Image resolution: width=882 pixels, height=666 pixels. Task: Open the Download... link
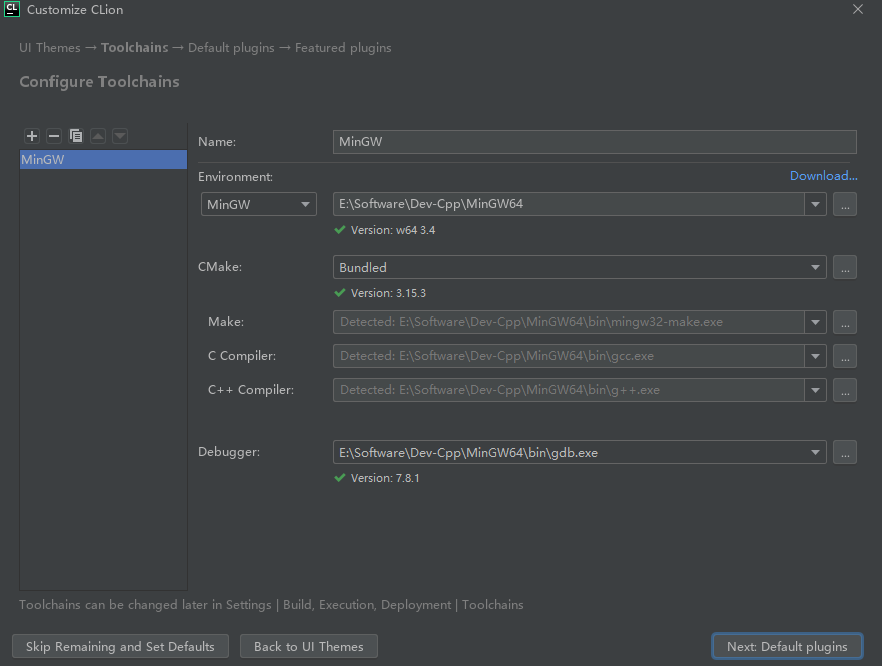tap(824, 176)
